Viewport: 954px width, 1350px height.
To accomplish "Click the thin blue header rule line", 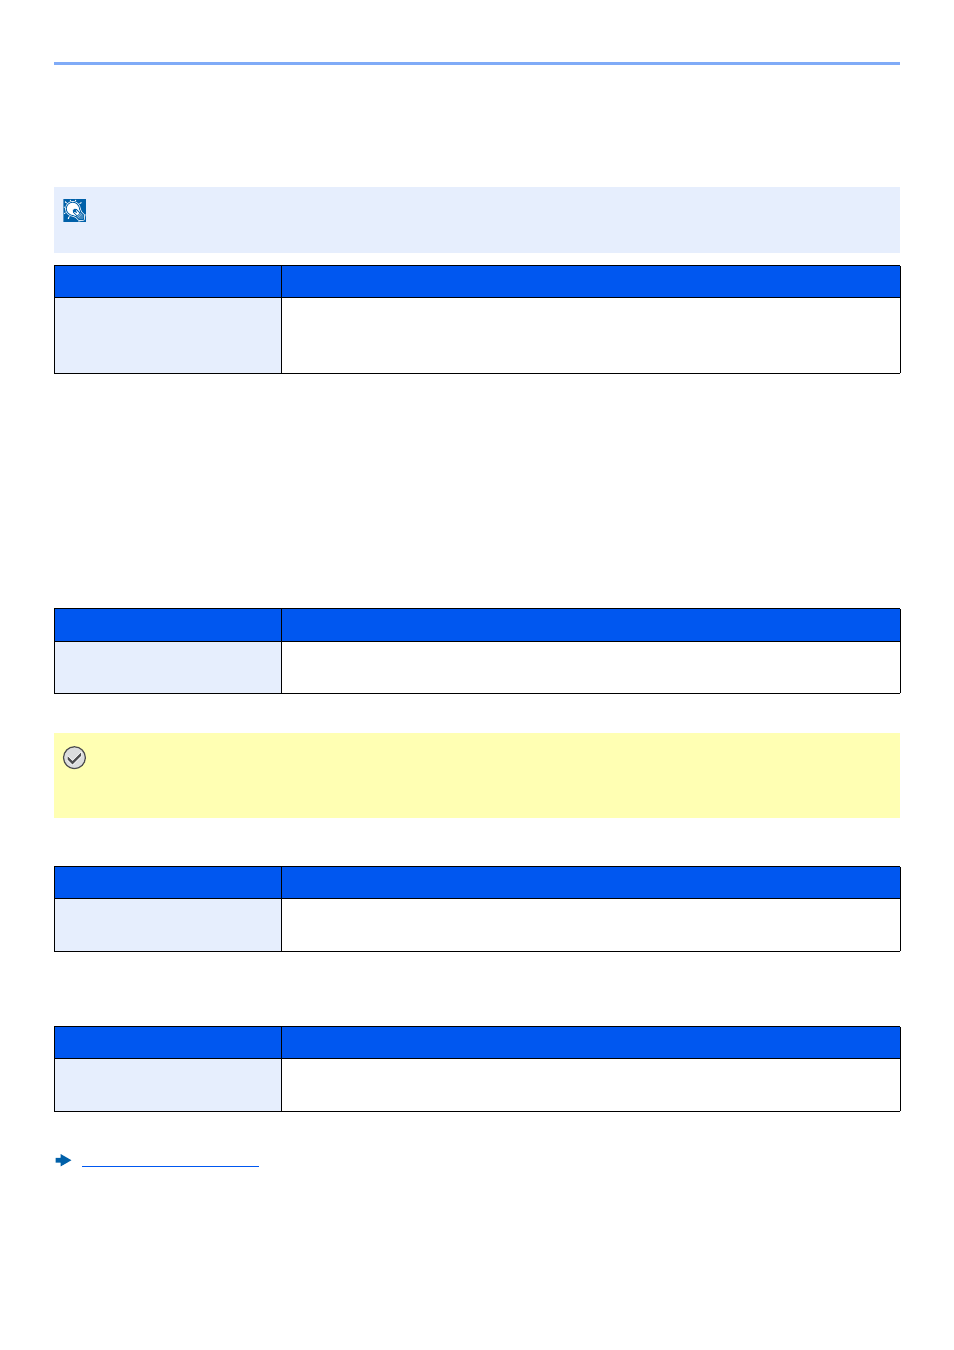I will tap(477, 63).
